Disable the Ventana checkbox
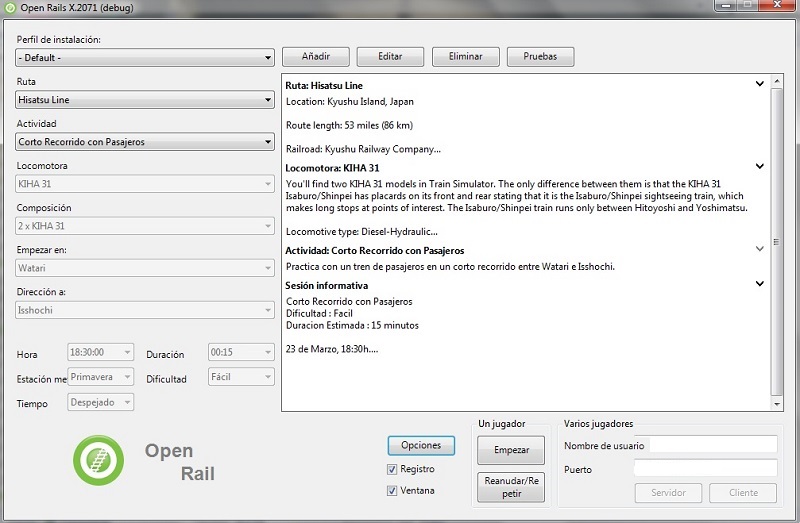This screenshot has height=523, width=800. coord(392,491)
